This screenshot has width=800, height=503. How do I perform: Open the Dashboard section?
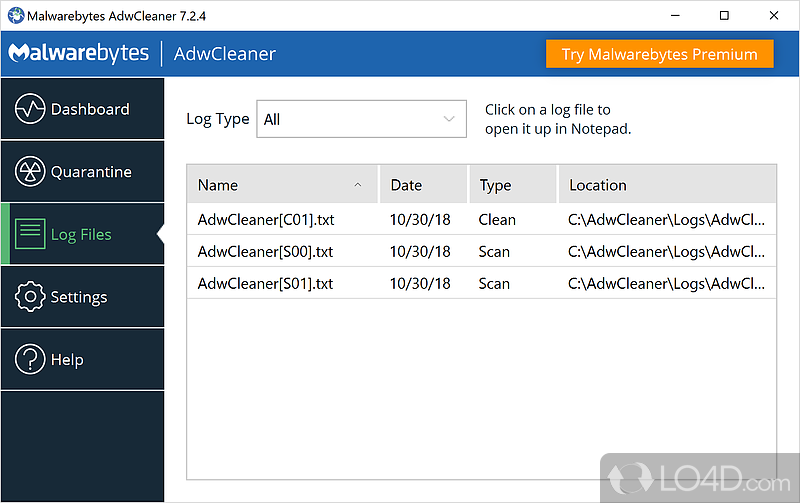(x=89, y=109)
